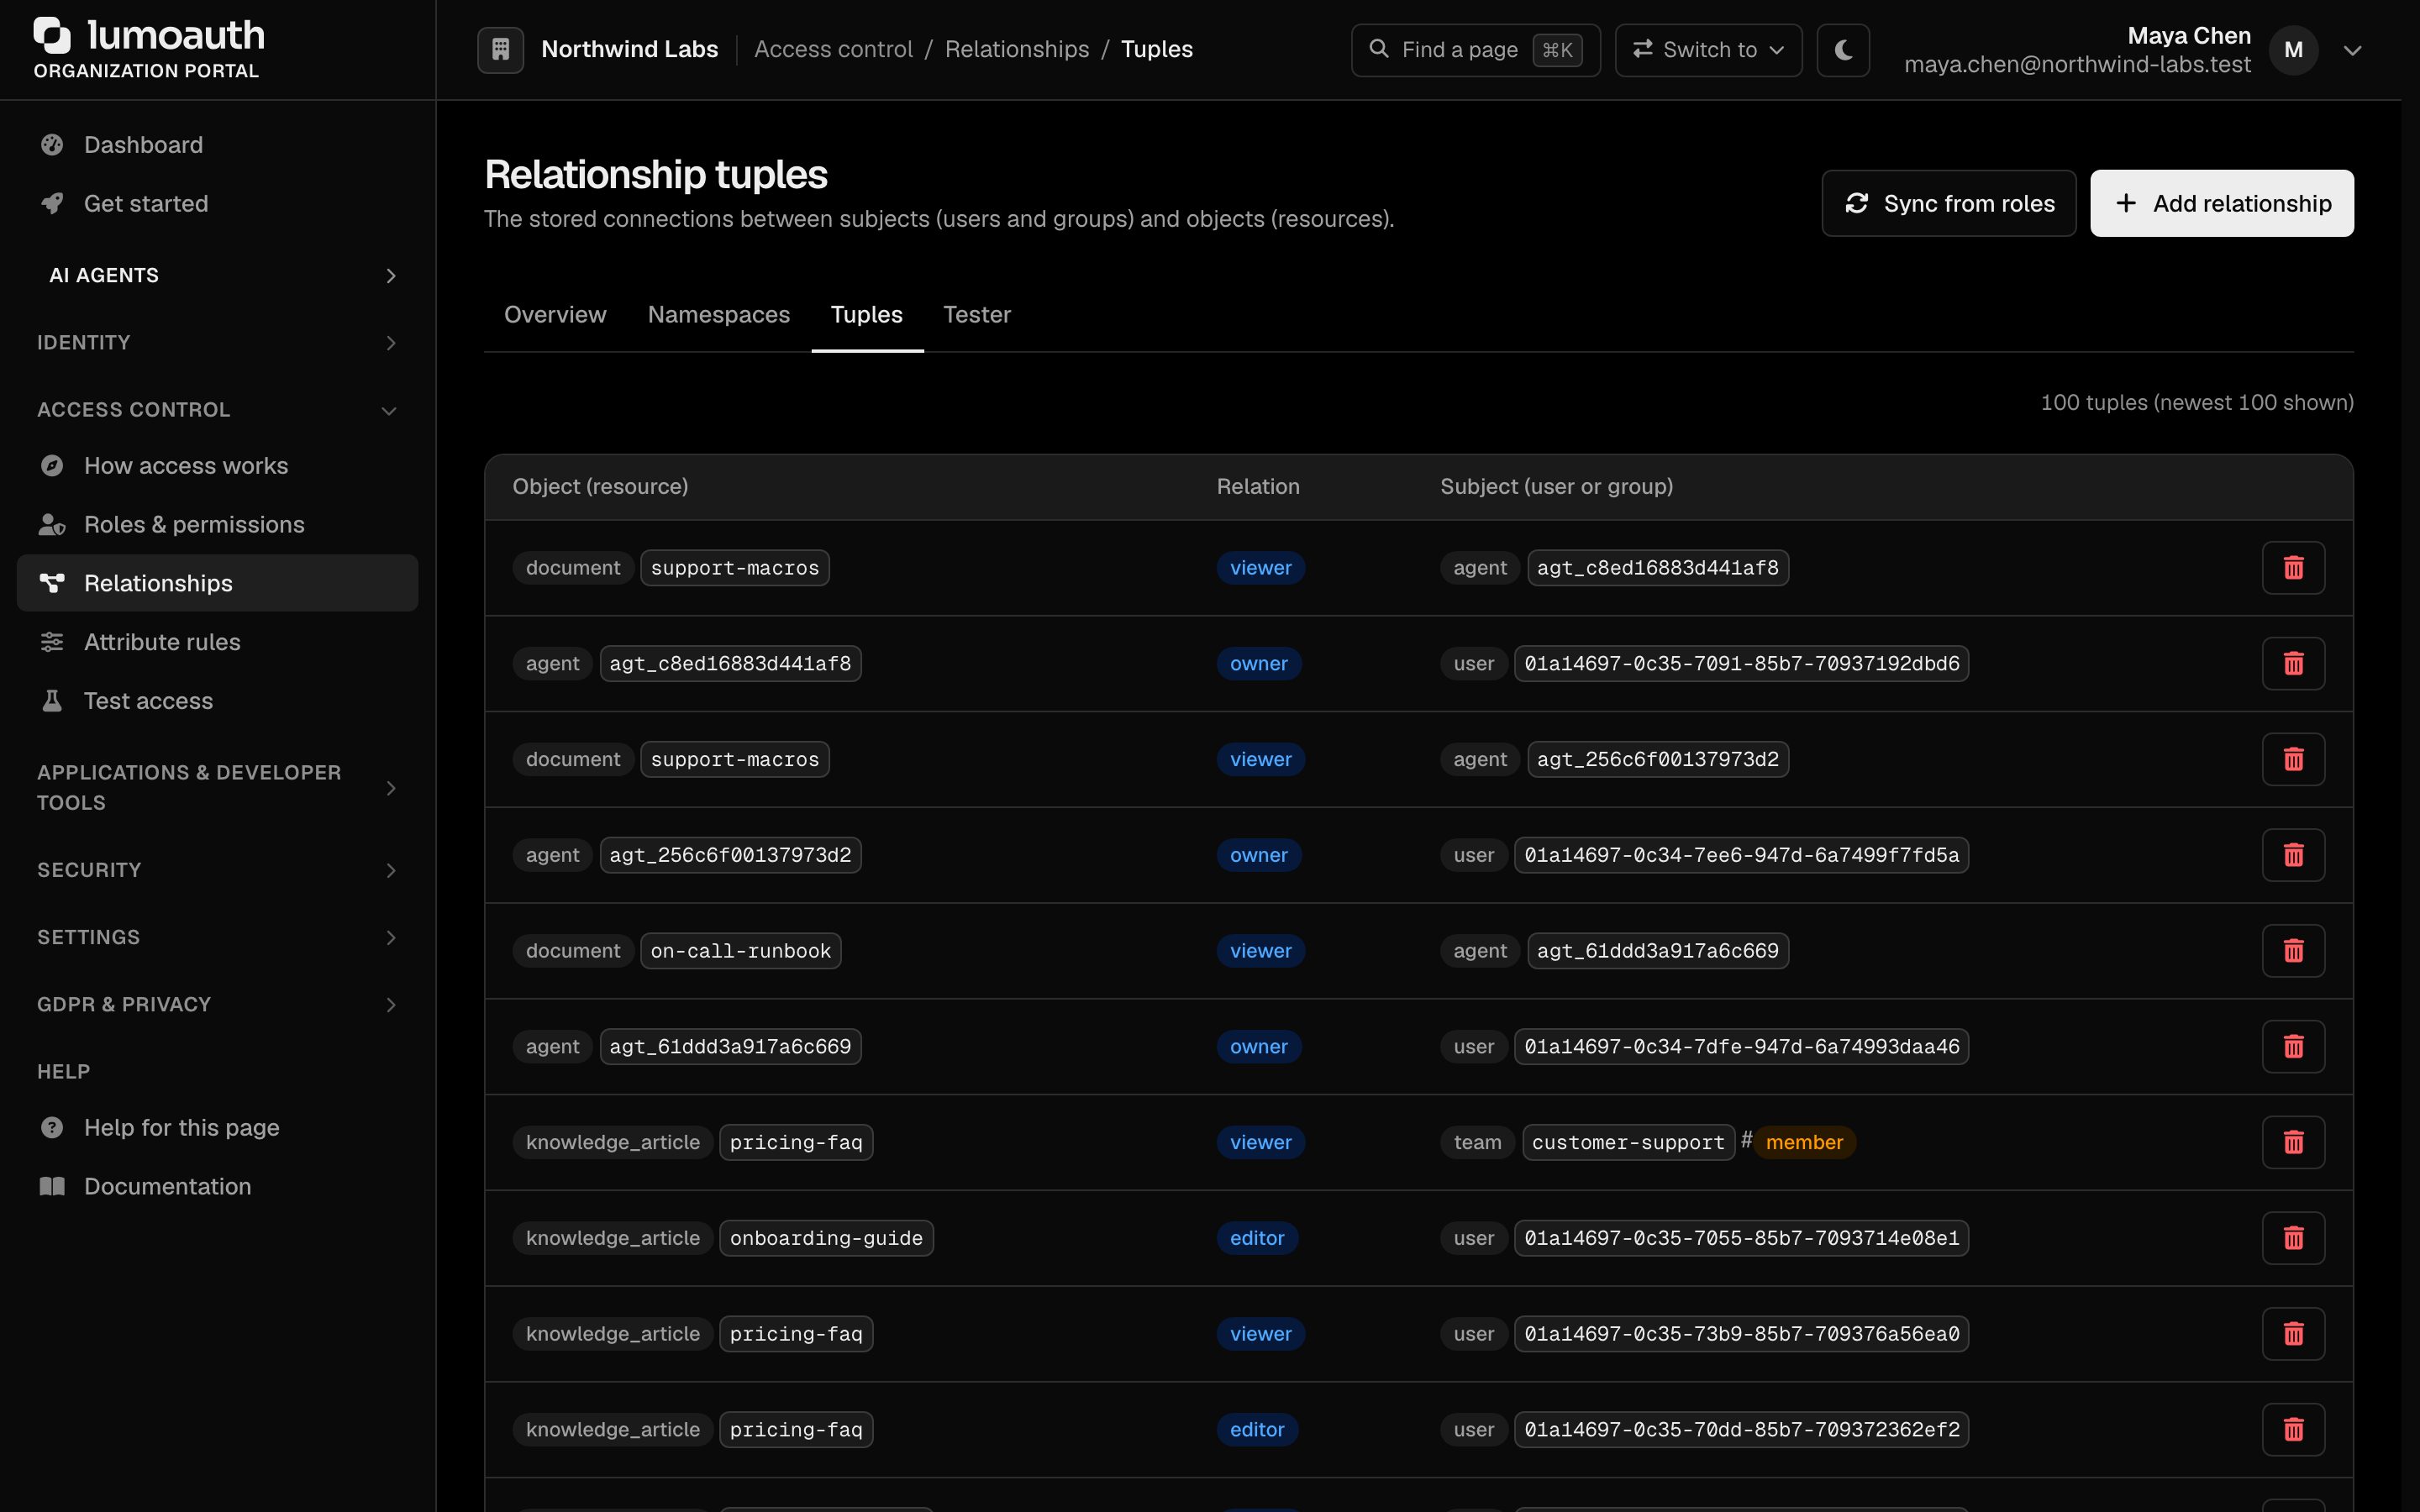Delete the customer-support member pricing-faq tuple
The image size is (2420, 1512).
click(2293, 1142)
